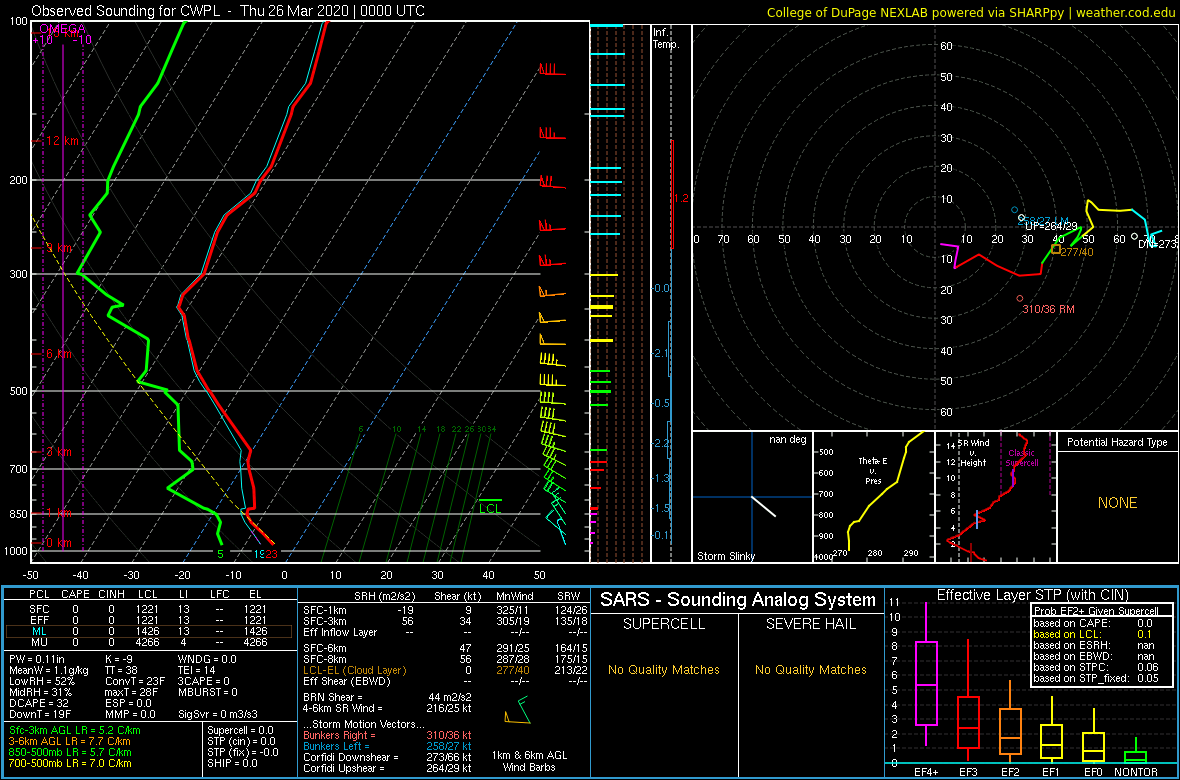
Task: Click the DownT = 19F value
Action: click(x=38, y=713)
